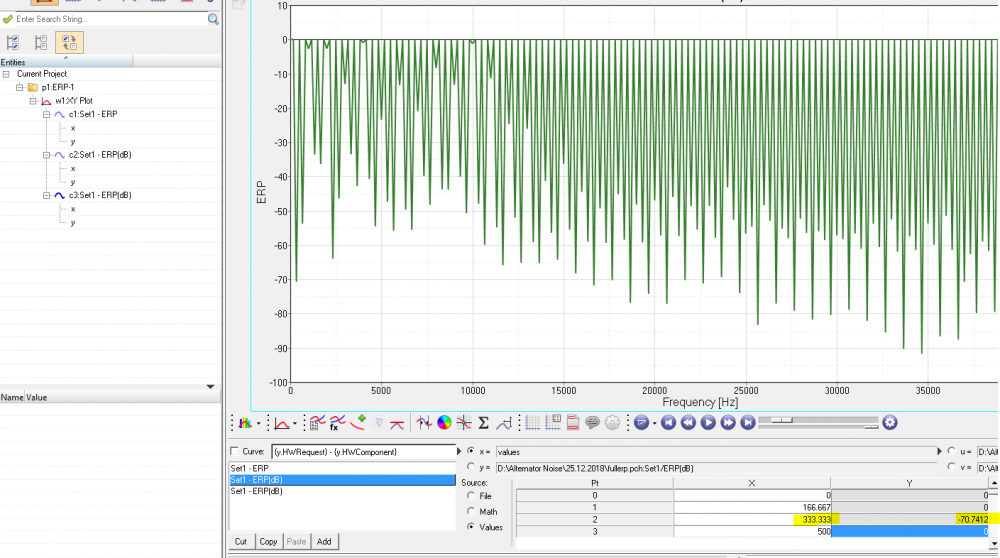Select the highlighted Set1 - ERP(dB) list entry
Screen dimensions: 1000x558
pos(342,480)
